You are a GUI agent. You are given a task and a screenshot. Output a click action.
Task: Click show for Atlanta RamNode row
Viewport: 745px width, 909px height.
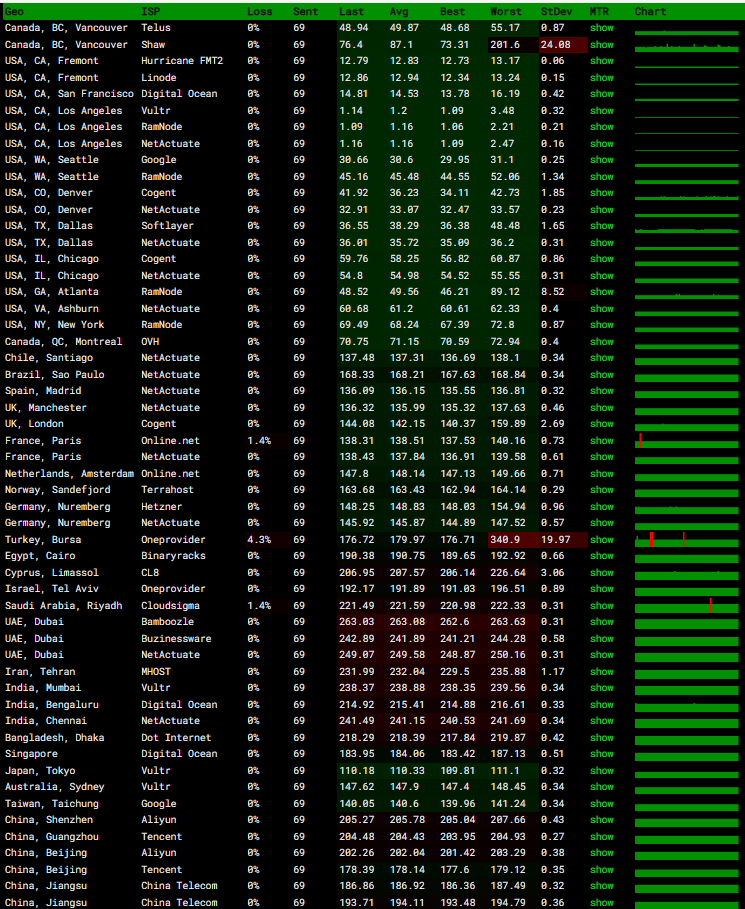[601, 292]
